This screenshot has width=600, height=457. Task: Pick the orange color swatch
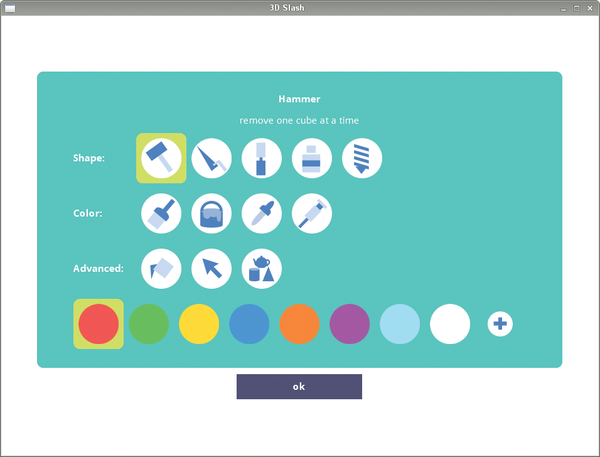[299, 324]
